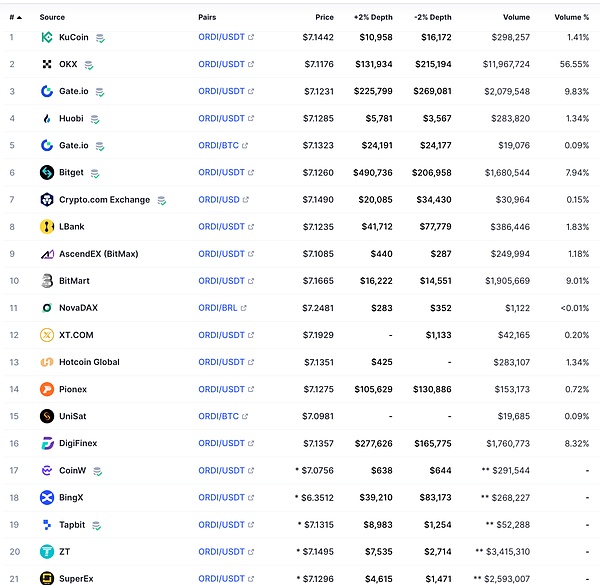Image resolution: width=600 pixels, height=585 pixels.
Task: Sort table by Price column header
Action: coord(324,17)
